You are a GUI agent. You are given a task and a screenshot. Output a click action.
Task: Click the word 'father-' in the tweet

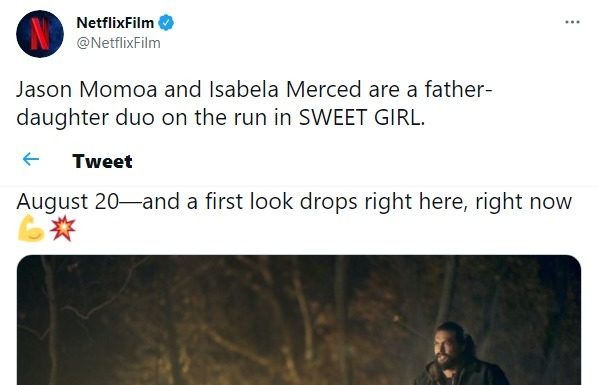(458, 90)
